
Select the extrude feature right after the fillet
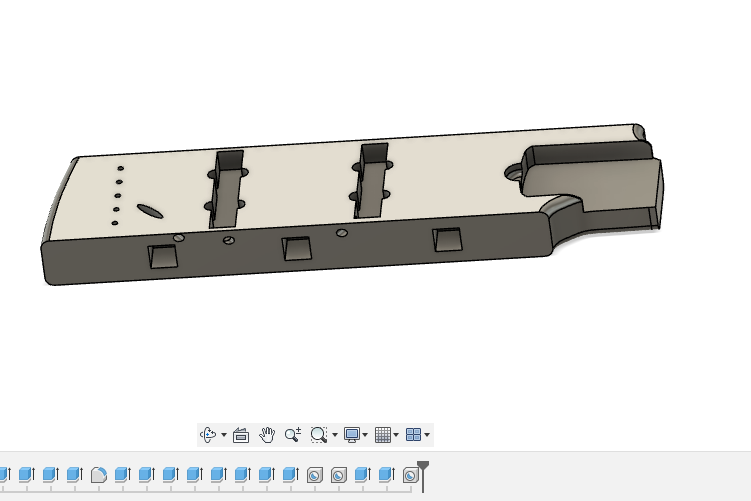[x=123, y=475]
